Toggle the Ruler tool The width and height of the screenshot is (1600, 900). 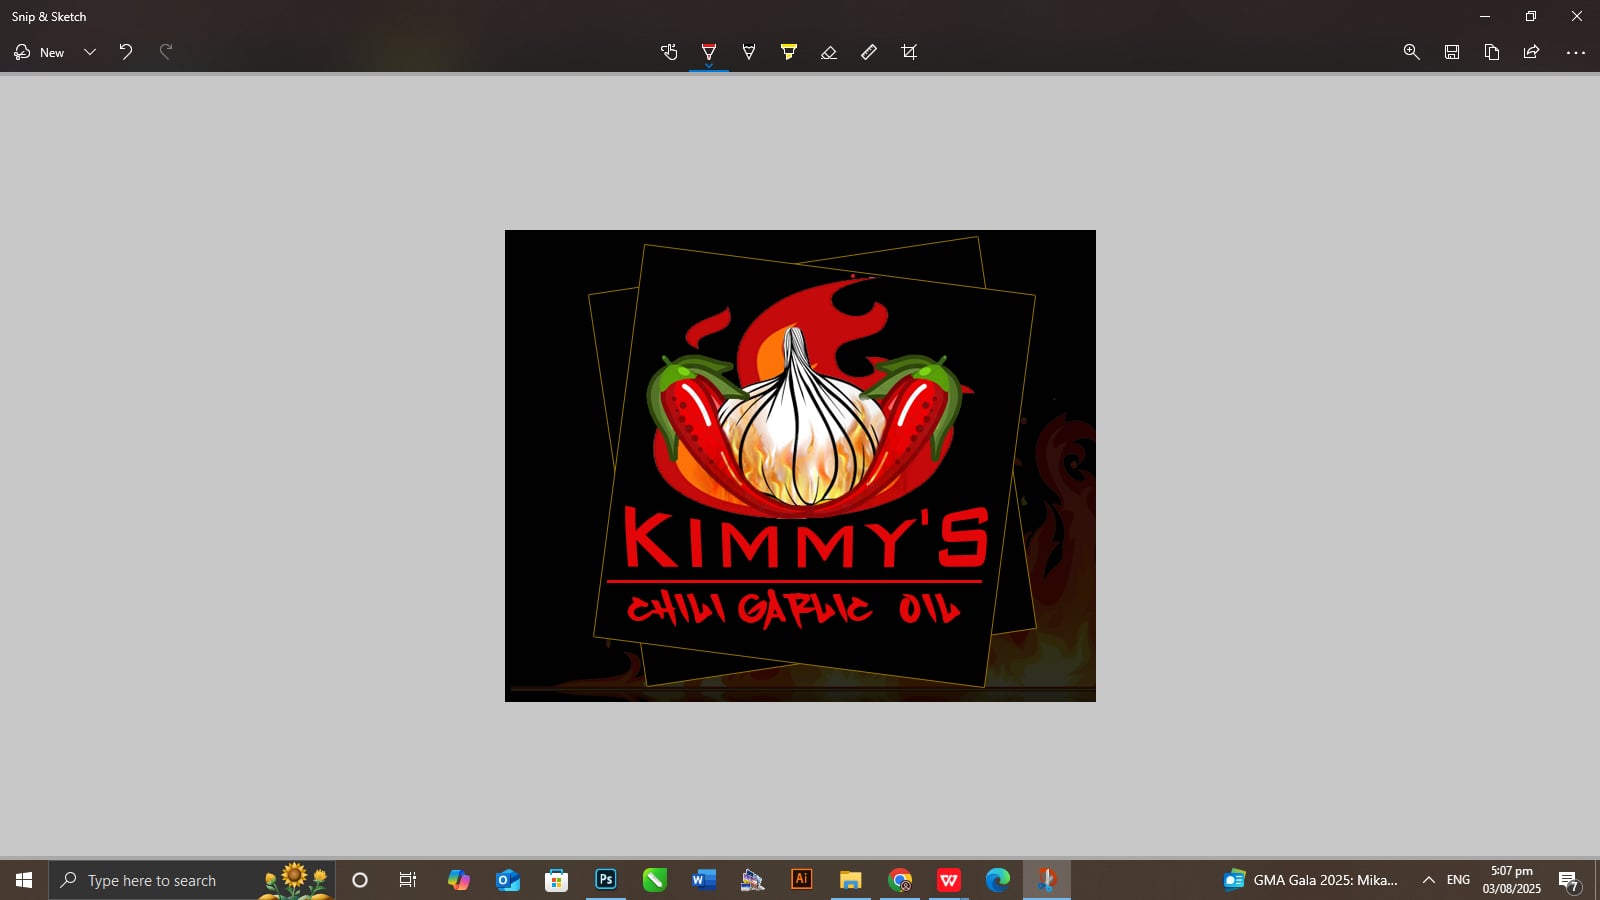(x=869, y=52)
